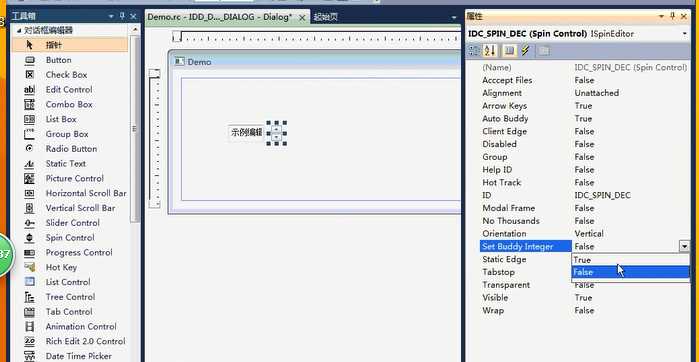
Task: Switch to the Start Page tab
Action: pyautogui.click(x=326, y=17)
